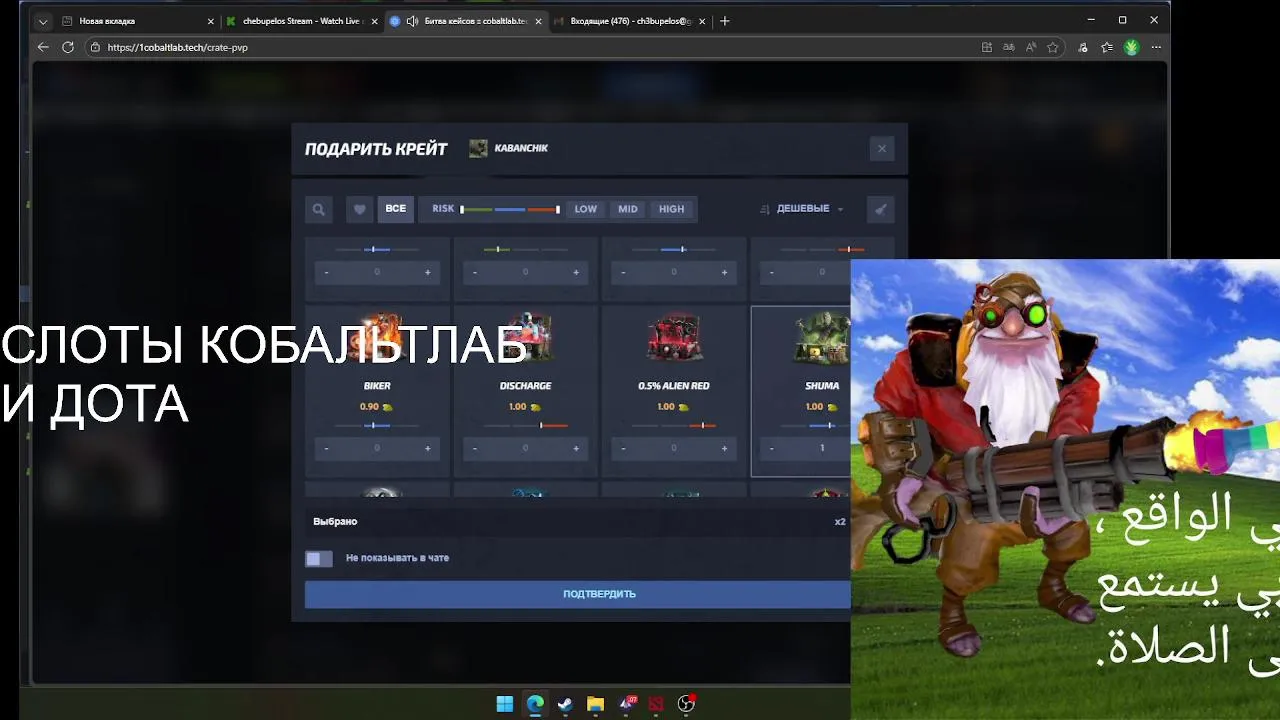Image resolution: width=1280 pixels, height=720 pixels.
Task: Decrease DISCHARGE crate quantity with minus
Action: click(x=474, y=448)
